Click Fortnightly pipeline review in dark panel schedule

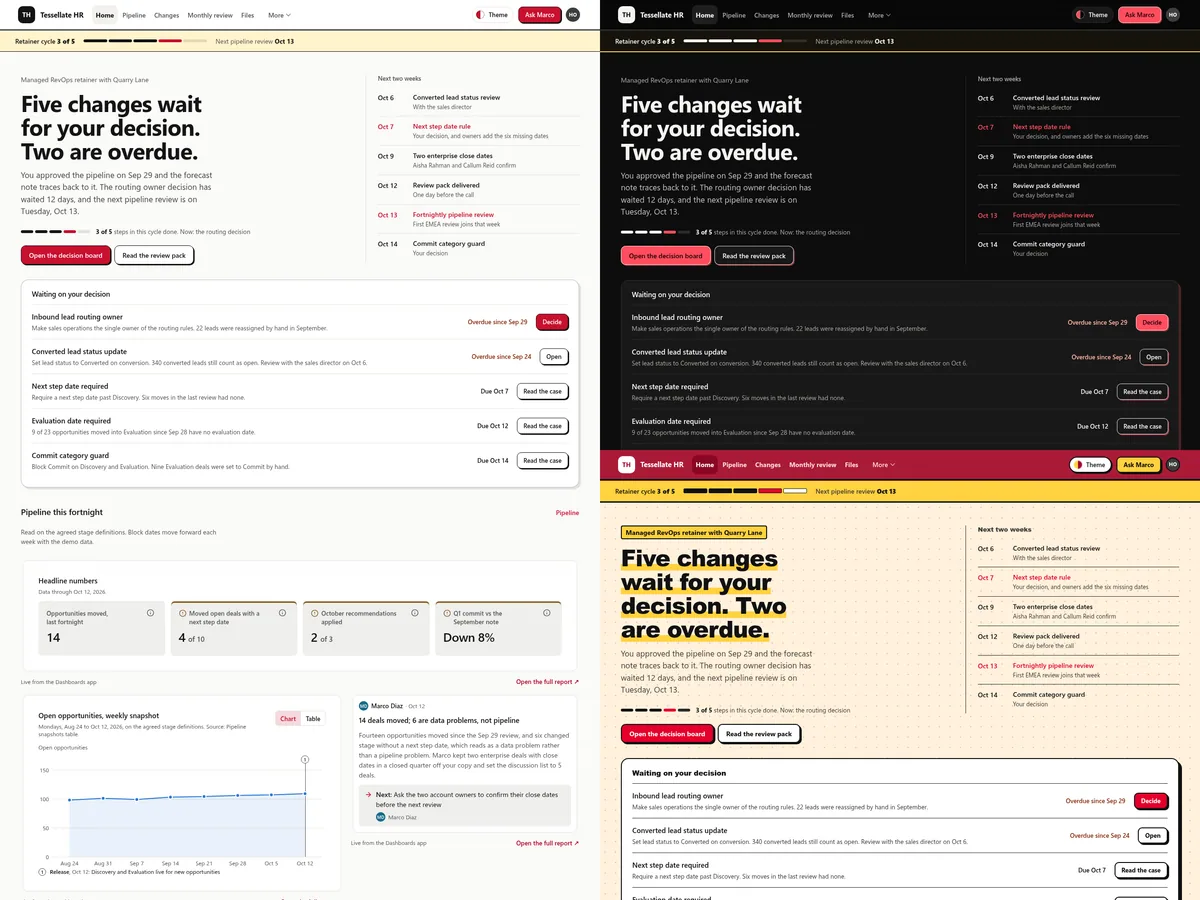coord(1053,215)
